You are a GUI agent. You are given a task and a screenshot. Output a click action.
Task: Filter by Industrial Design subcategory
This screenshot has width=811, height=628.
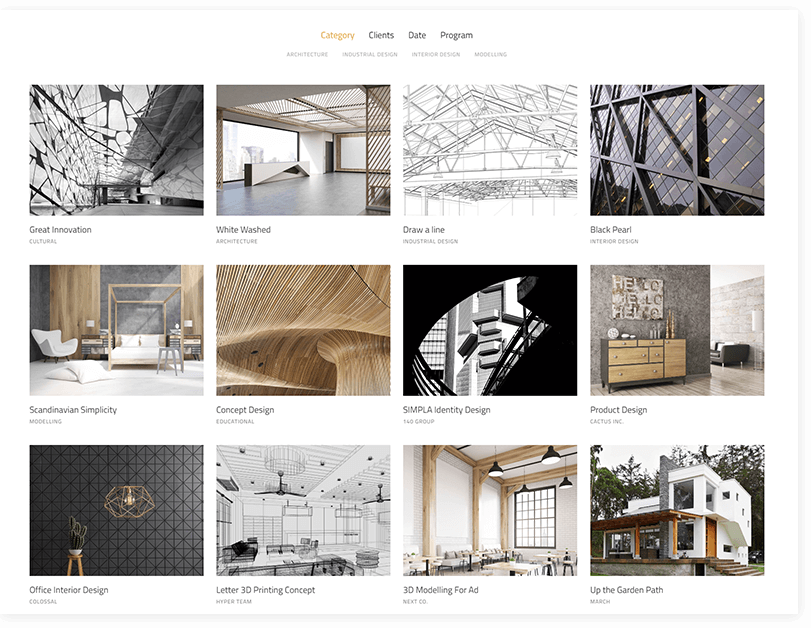(x=369, y=54)
